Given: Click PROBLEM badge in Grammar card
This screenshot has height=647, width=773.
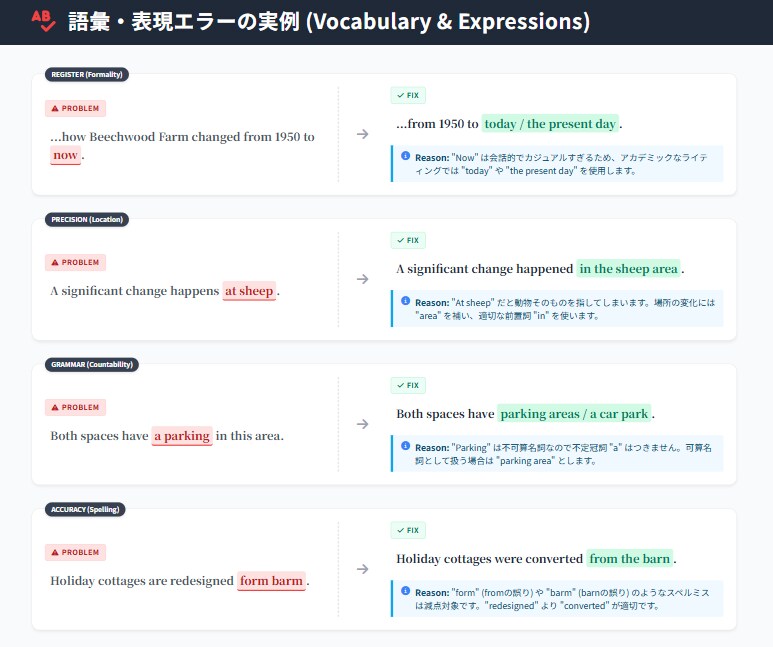Looking at the screenshot, I should [x=75, y=407].
